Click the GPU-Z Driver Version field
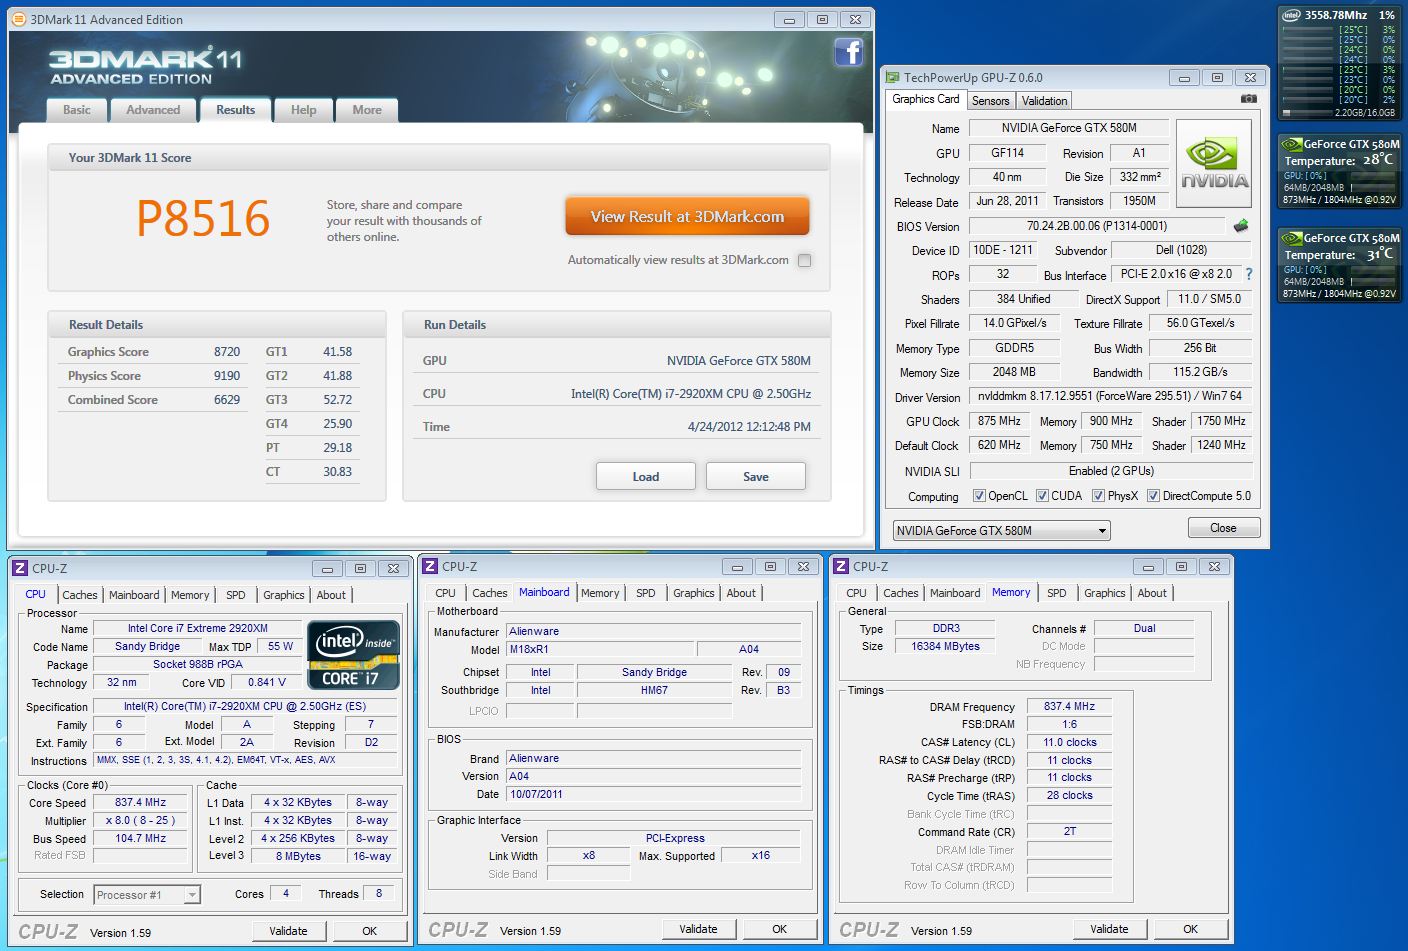 (x=1110, y=397)
